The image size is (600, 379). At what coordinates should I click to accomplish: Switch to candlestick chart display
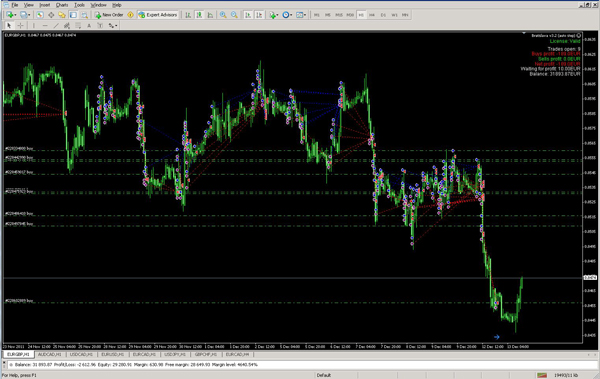tap(199, 15)
